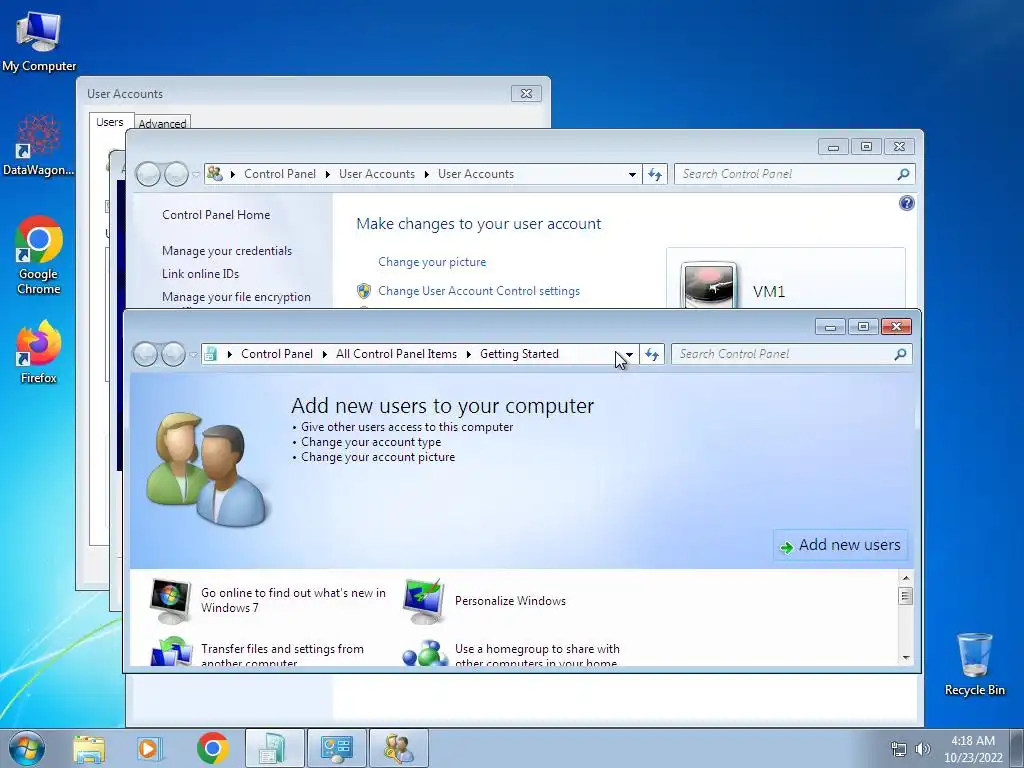This screenshot has width=1024, height=768.
Task: Click All Control Panel Items breadcrumb
Action: [x=396, y=354]
